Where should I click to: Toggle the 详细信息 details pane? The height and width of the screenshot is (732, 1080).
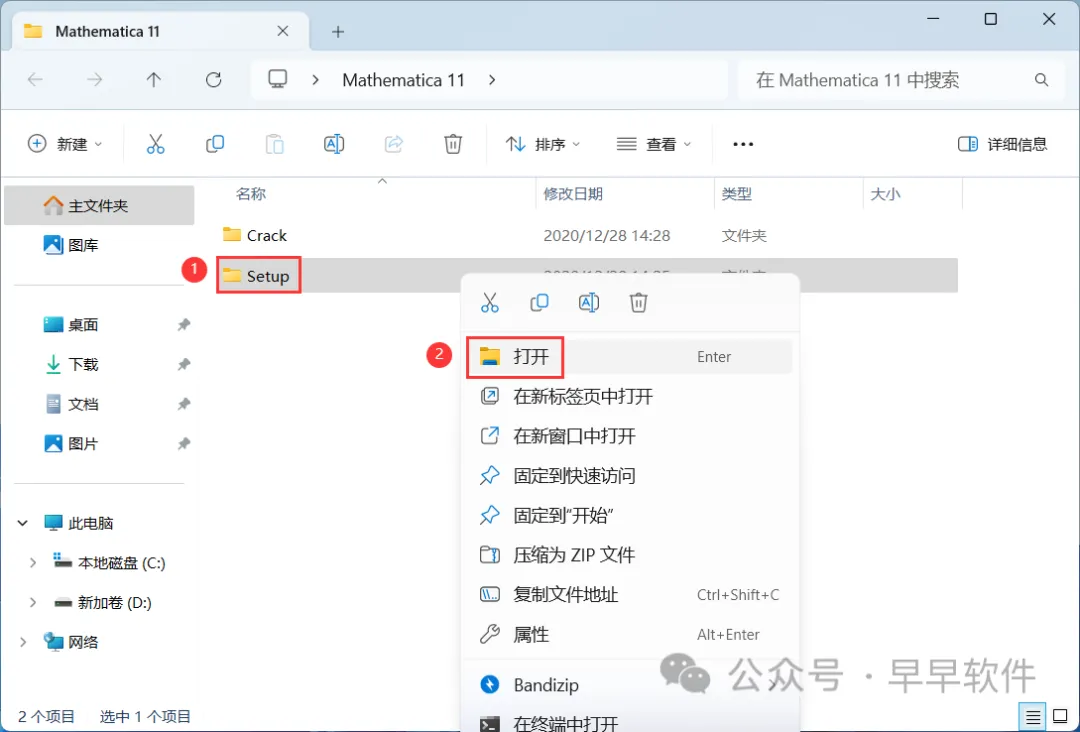(1002, 144)
